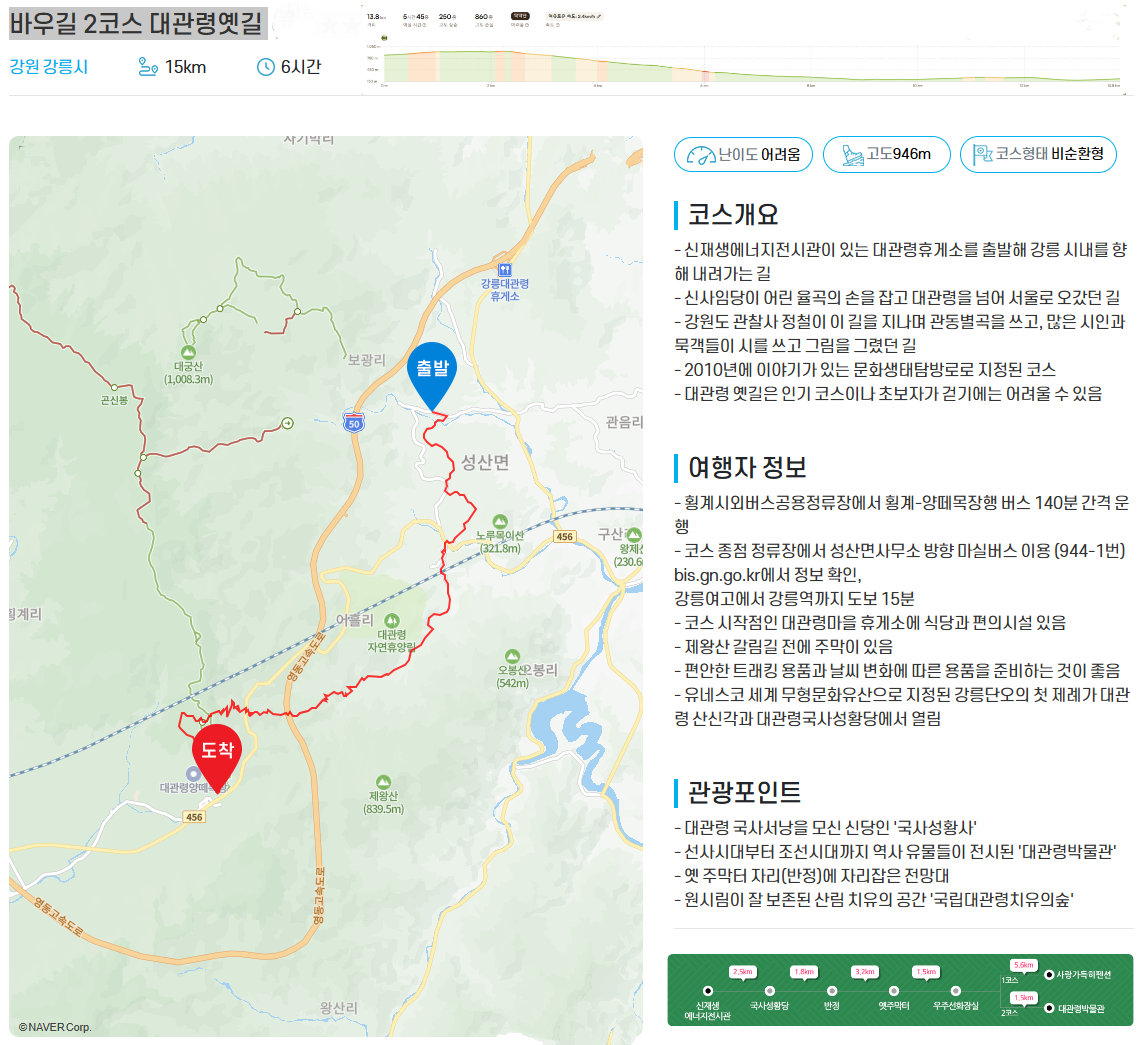This screenshot has width=1144, height=1045.
Task: Click the 사랑가득히펜션 endpoint dot
Action: [1049, 974]
